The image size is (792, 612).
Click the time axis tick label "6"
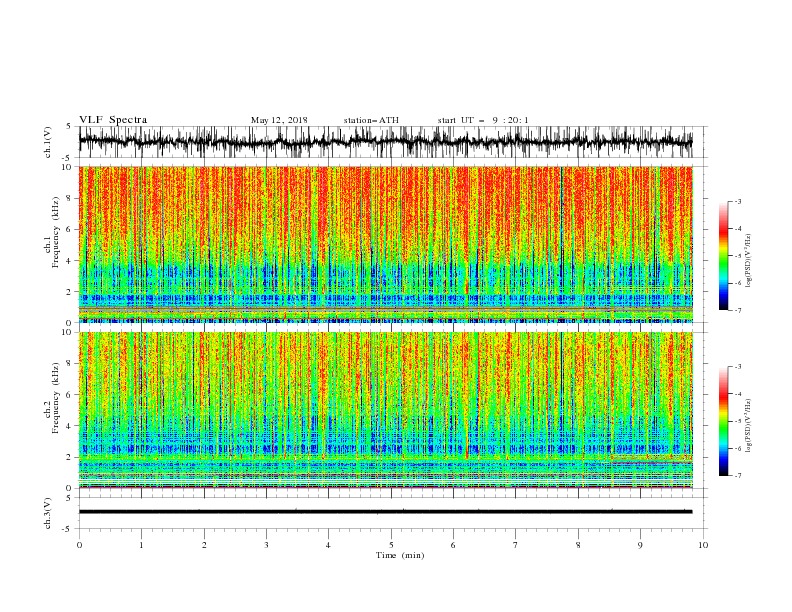tap(453, 545)
